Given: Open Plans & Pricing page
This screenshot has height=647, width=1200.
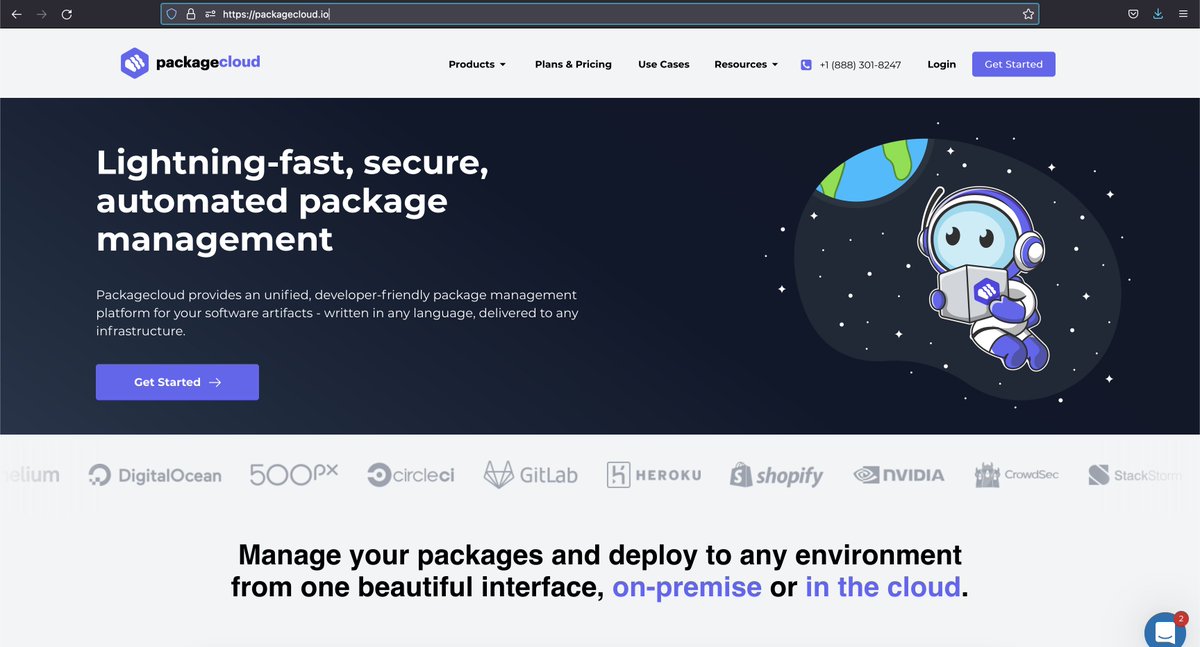Looking at the screenshot, I should 573,64.
